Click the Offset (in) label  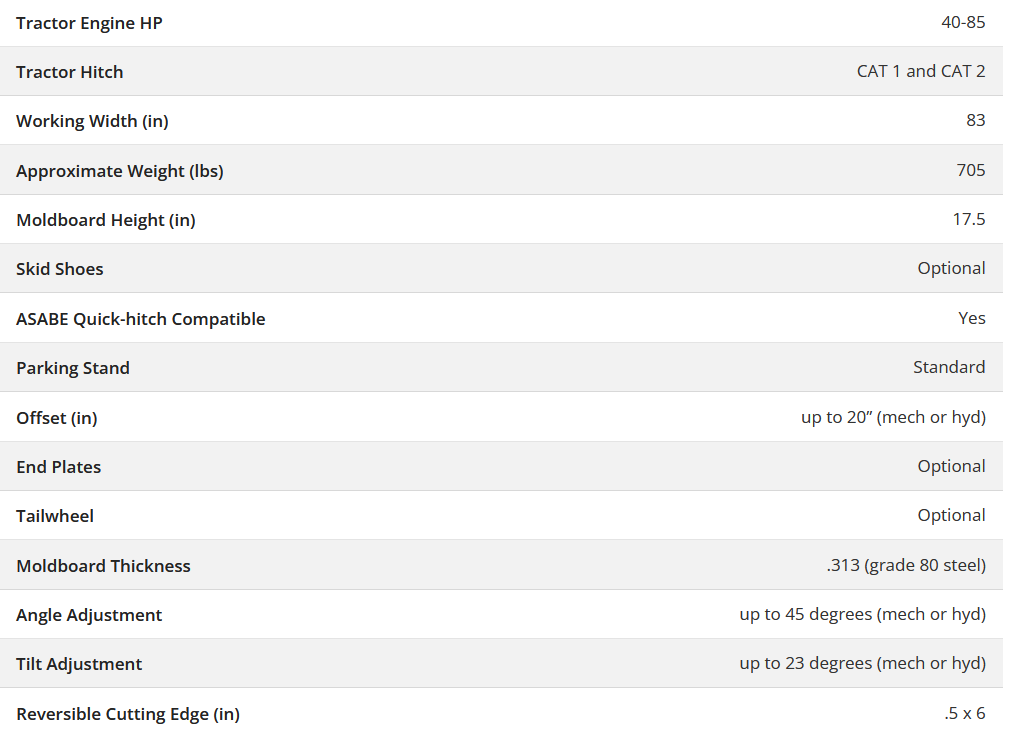(57, 418)
